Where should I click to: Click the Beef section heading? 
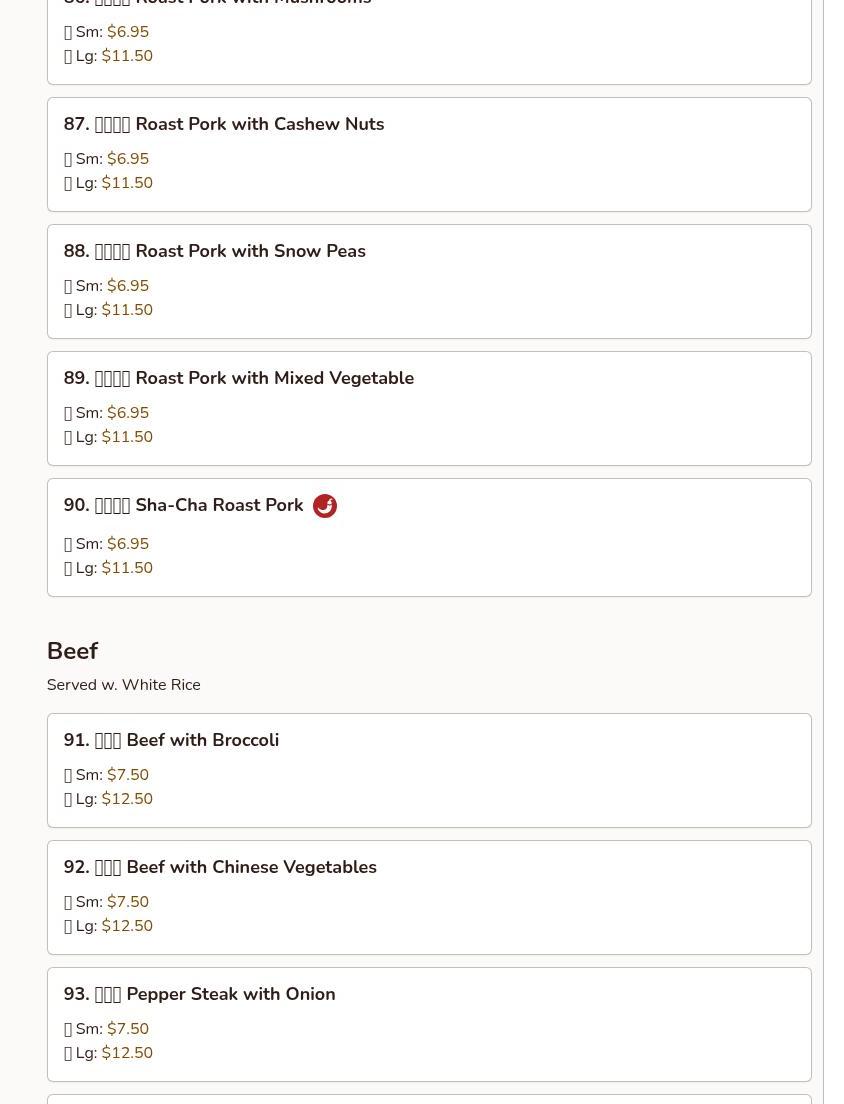(73, 651)
